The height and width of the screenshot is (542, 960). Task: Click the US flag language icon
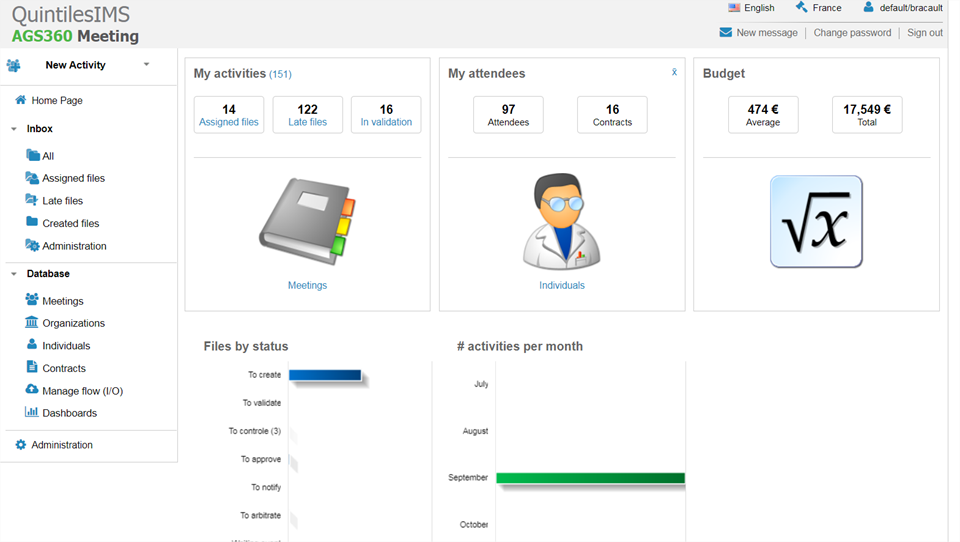[x=734, y=8]
